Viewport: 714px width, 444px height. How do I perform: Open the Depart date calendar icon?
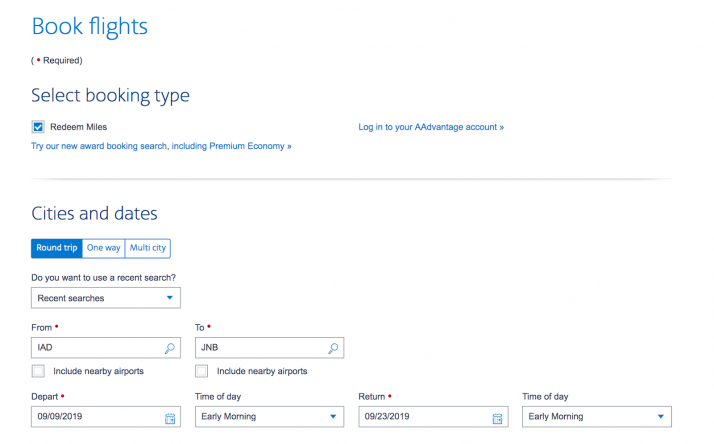170,417
